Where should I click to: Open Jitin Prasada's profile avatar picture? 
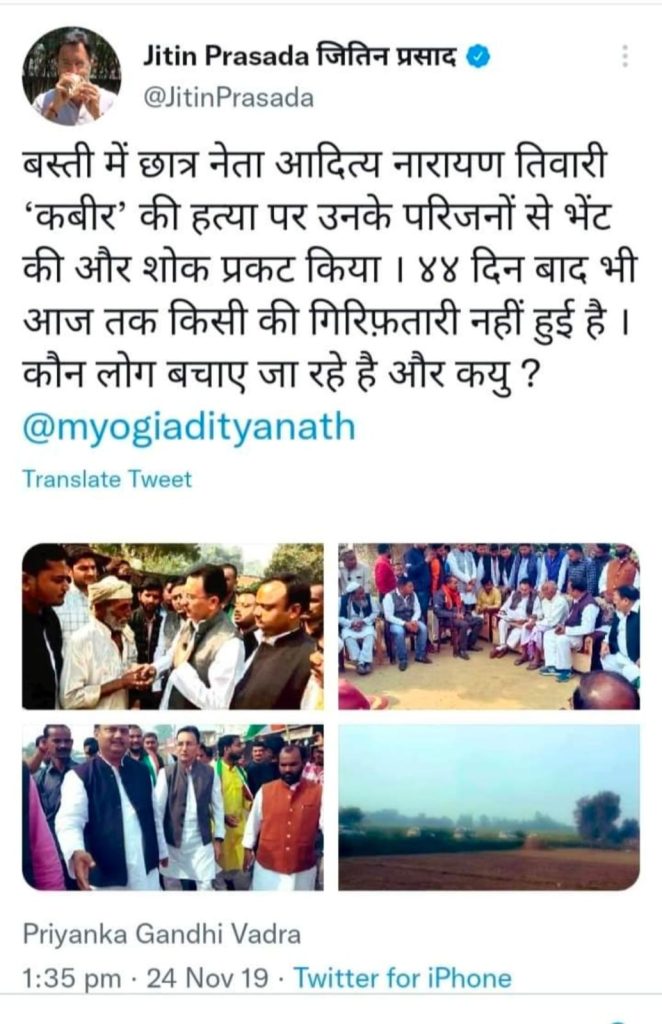point(72,76)
